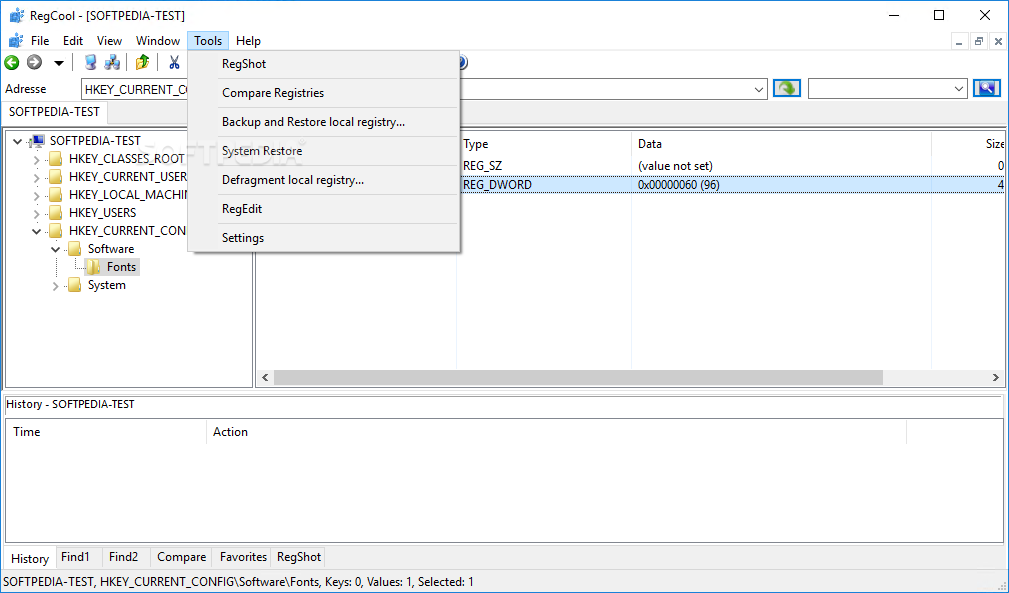
Task: Switch to the Find1 tab
Action: pyautogui.click(x=75, y=557)
